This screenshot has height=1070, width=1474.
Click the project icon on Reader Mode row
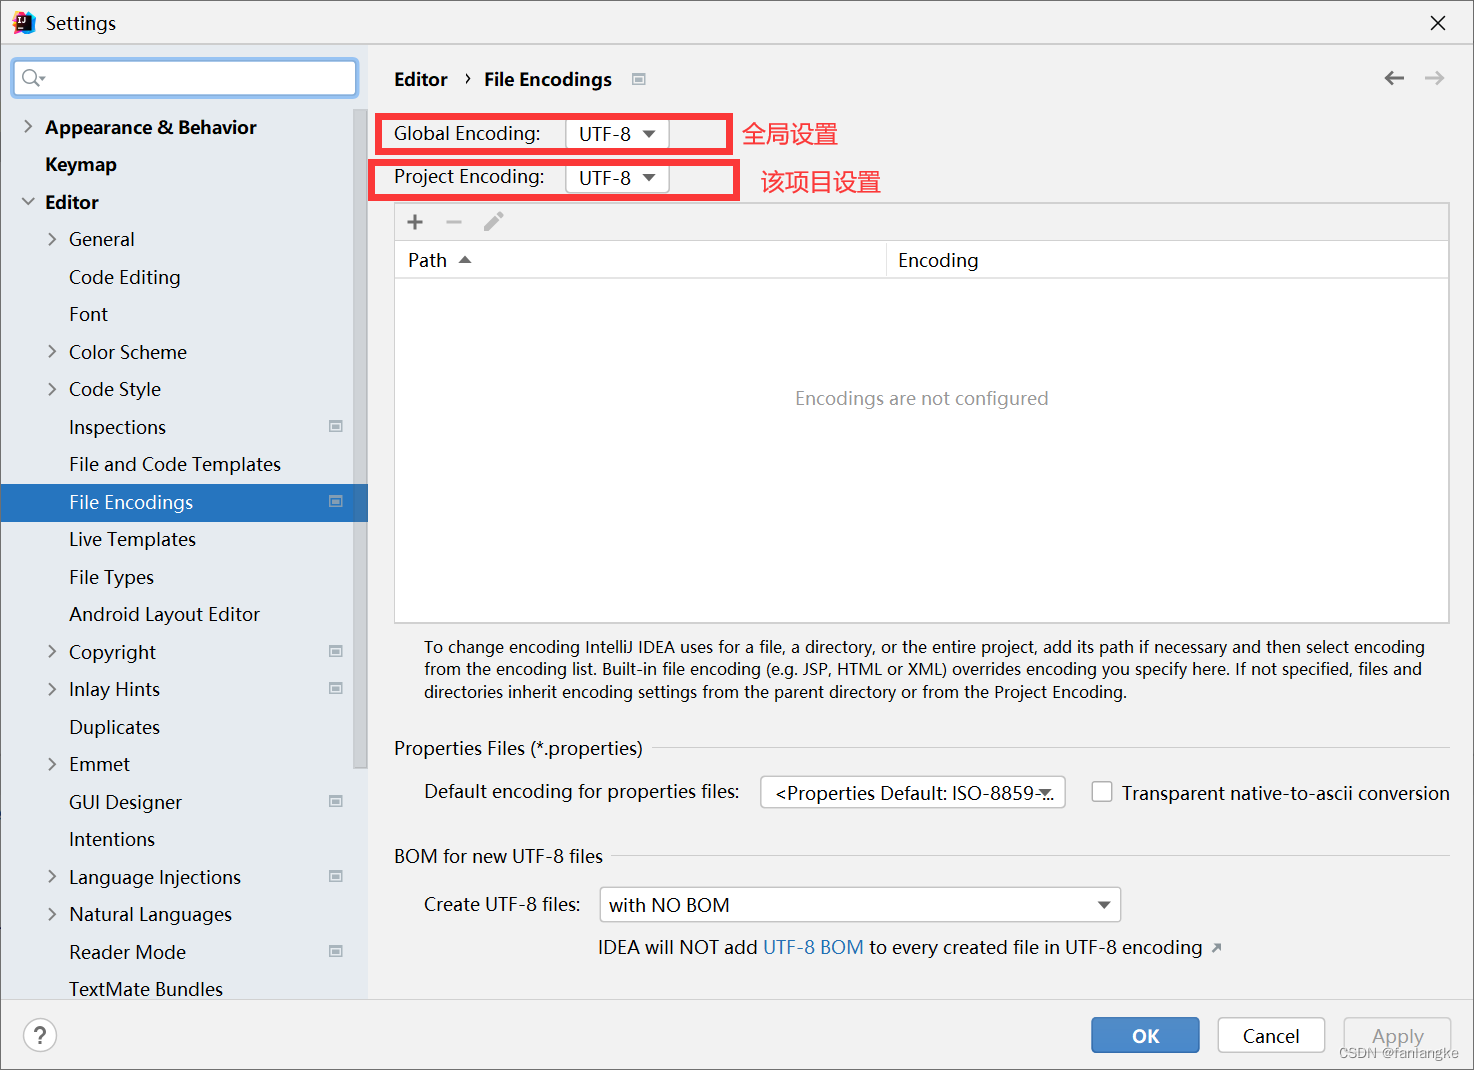coord(336,951)
